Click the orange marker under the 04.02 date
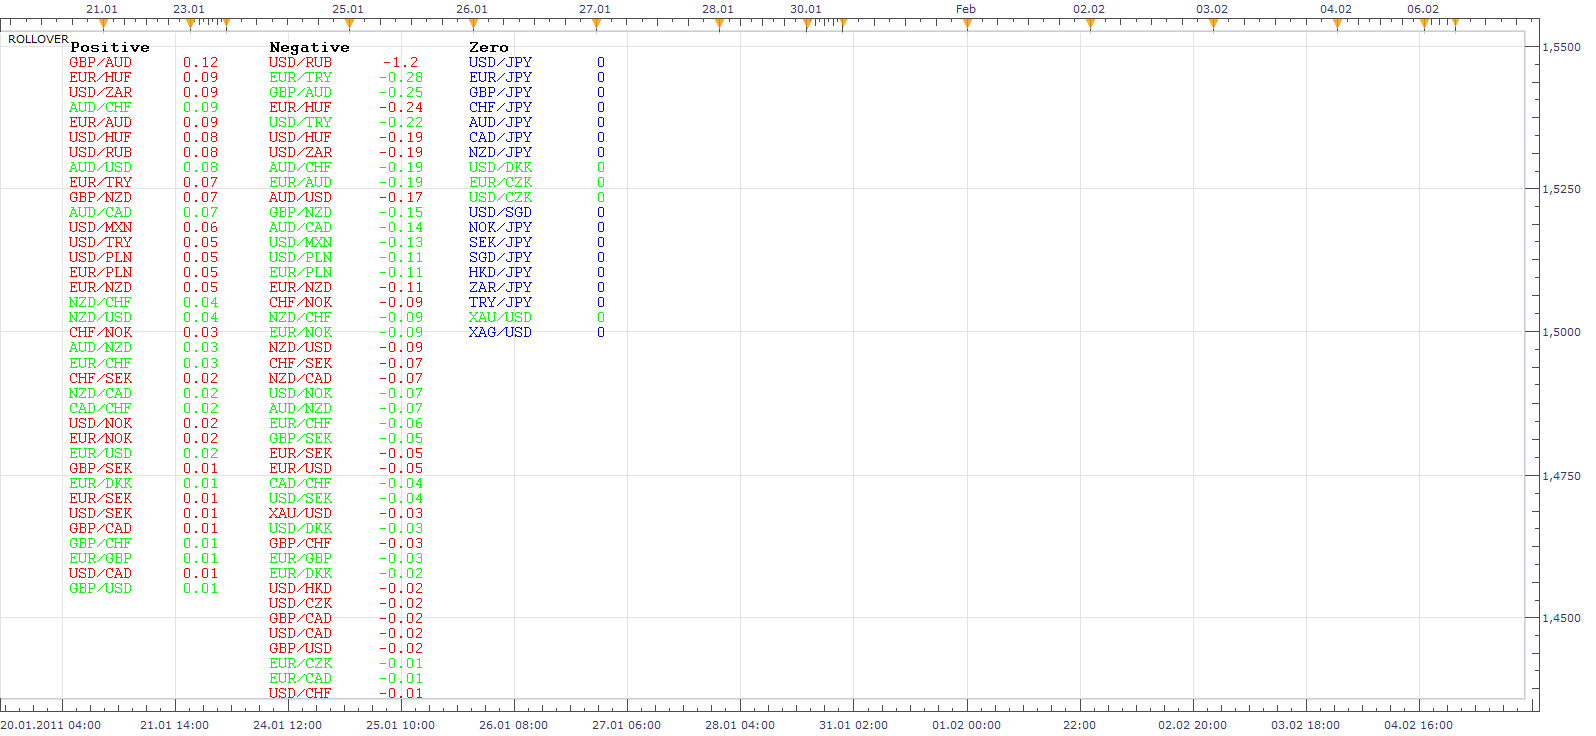The width and height of the screenshot is (1596, 736). 1337,24
